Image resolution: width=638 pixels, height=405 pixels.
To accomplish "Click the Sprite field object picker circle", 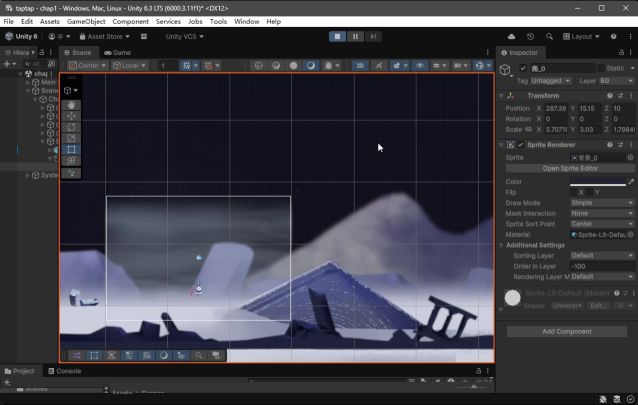I will 630,158.
